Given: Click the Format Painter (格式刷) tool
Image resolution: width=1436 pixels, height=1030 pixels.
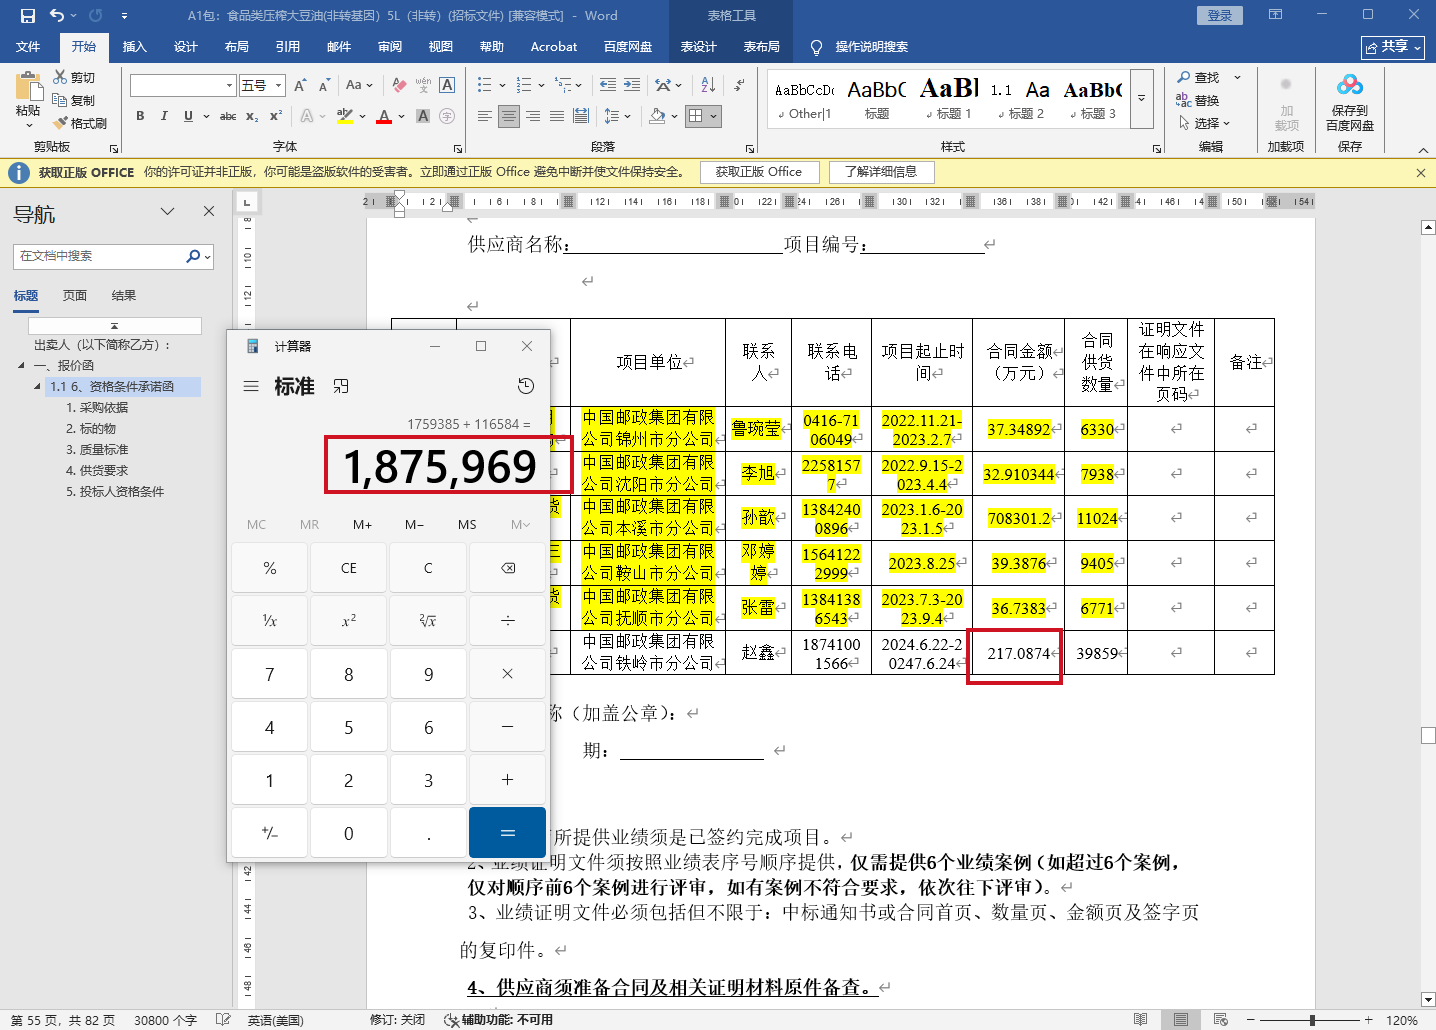Looking at the screenshot, I should (x=80, y=123).
